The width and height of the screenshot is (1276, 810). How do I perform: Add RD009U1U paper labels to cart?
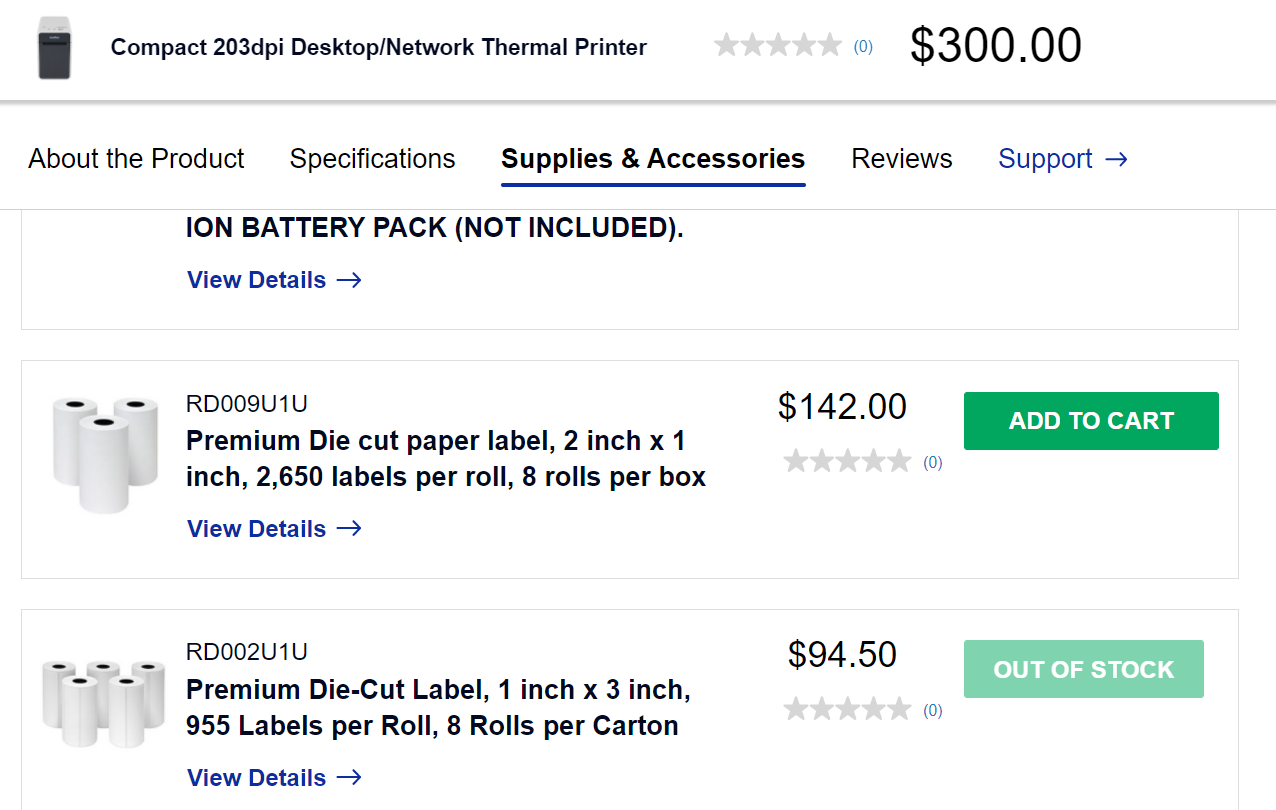(x=1091, y=421)
